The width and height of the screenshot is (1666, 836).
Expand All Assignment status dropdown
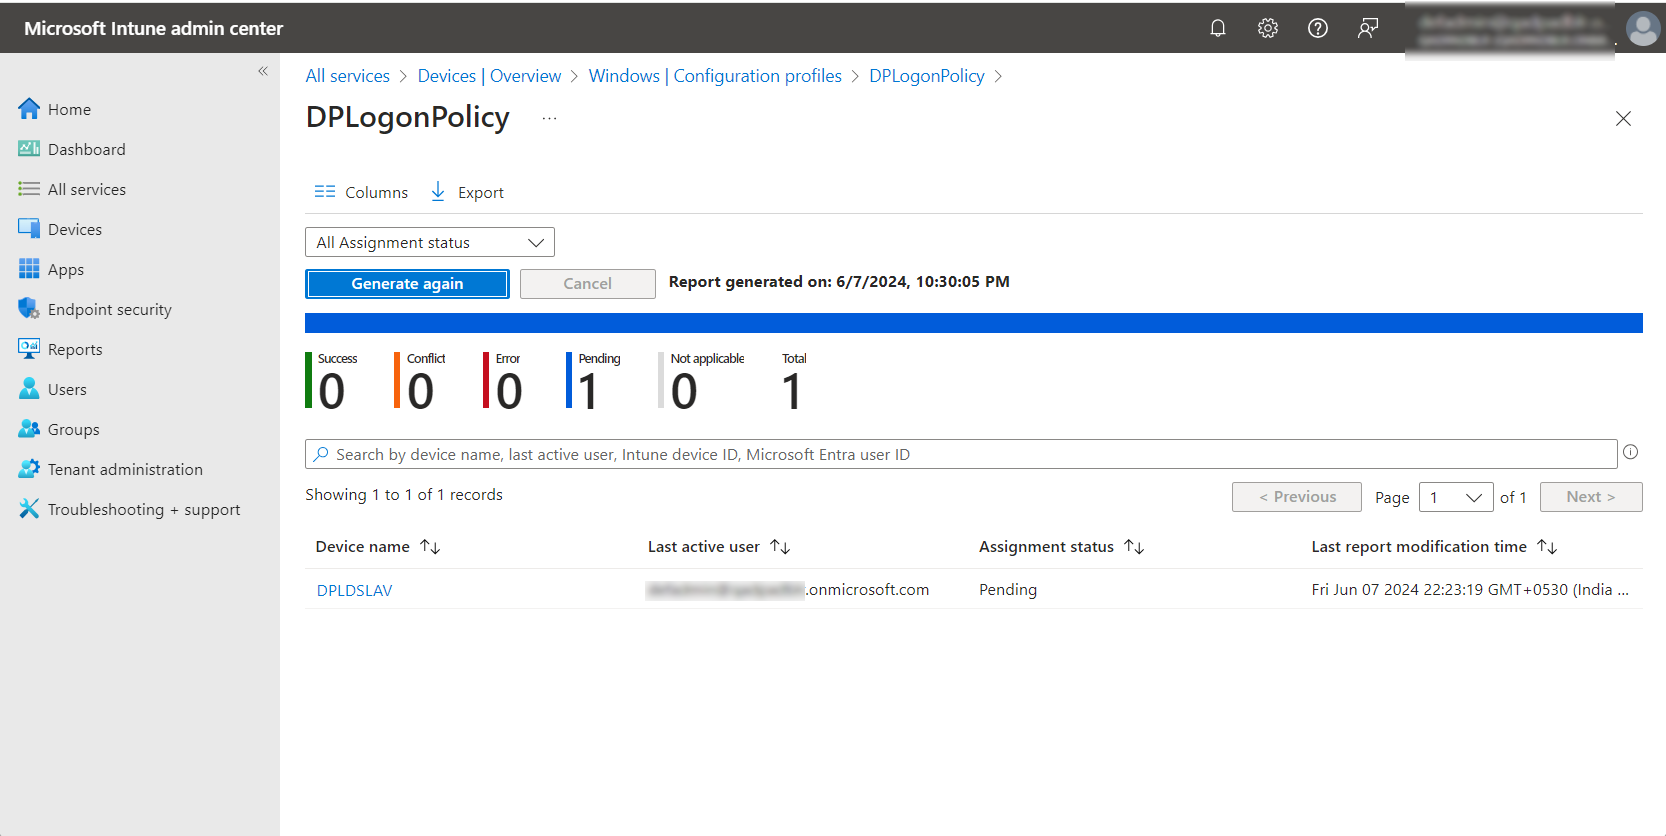[429, 243]
